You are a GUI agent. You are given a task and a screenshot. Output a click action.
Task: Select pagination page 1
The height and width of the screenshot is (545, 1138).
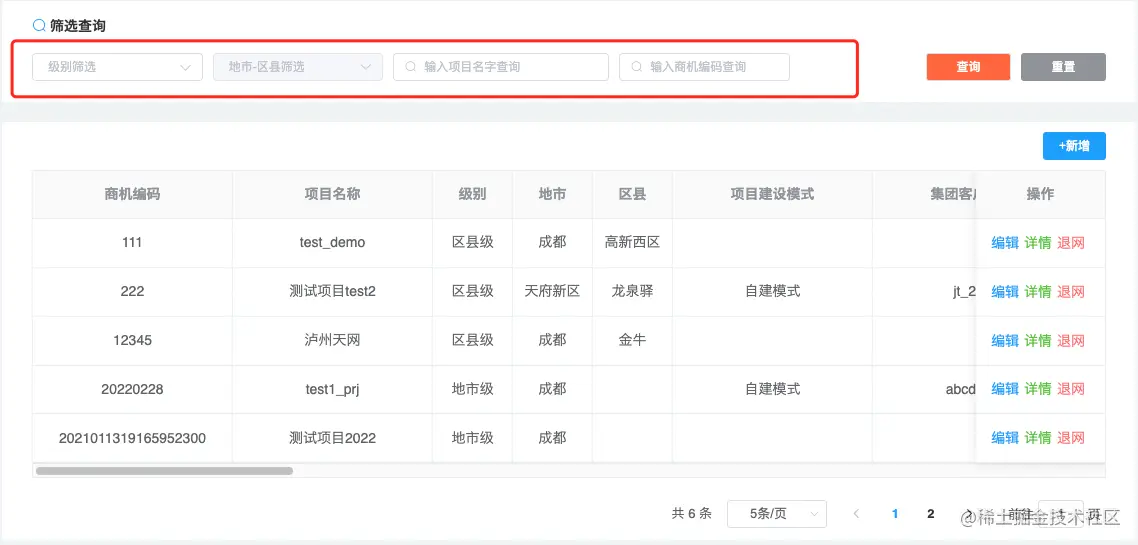(895, 514)
